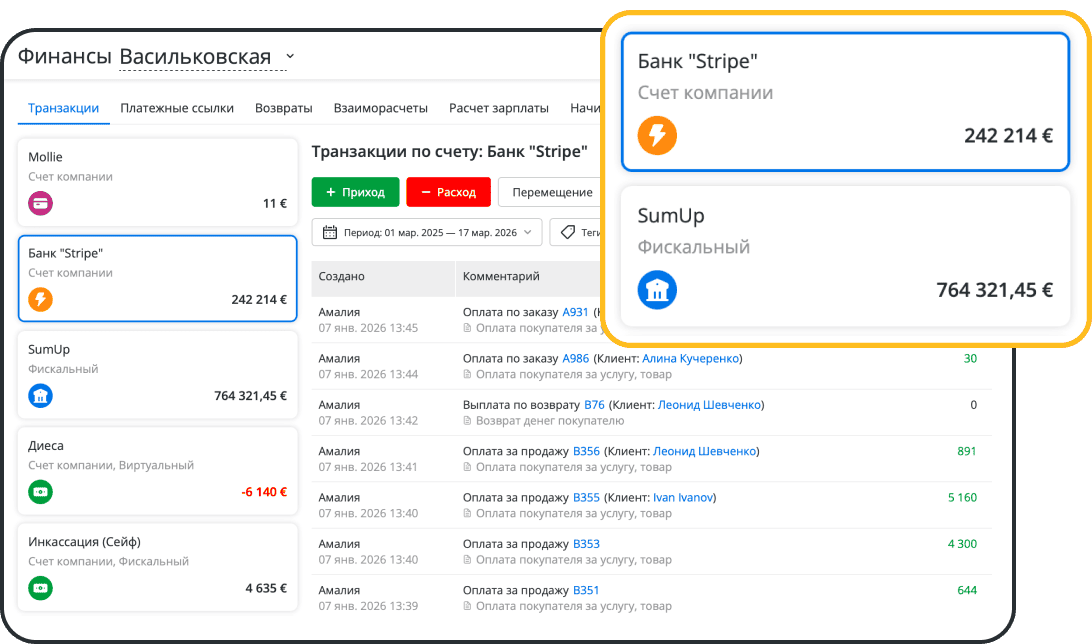Click the orange lightning icon in the sidebar Stripe card
This screenshot has height=644, width=1092.
pos(41,299)
